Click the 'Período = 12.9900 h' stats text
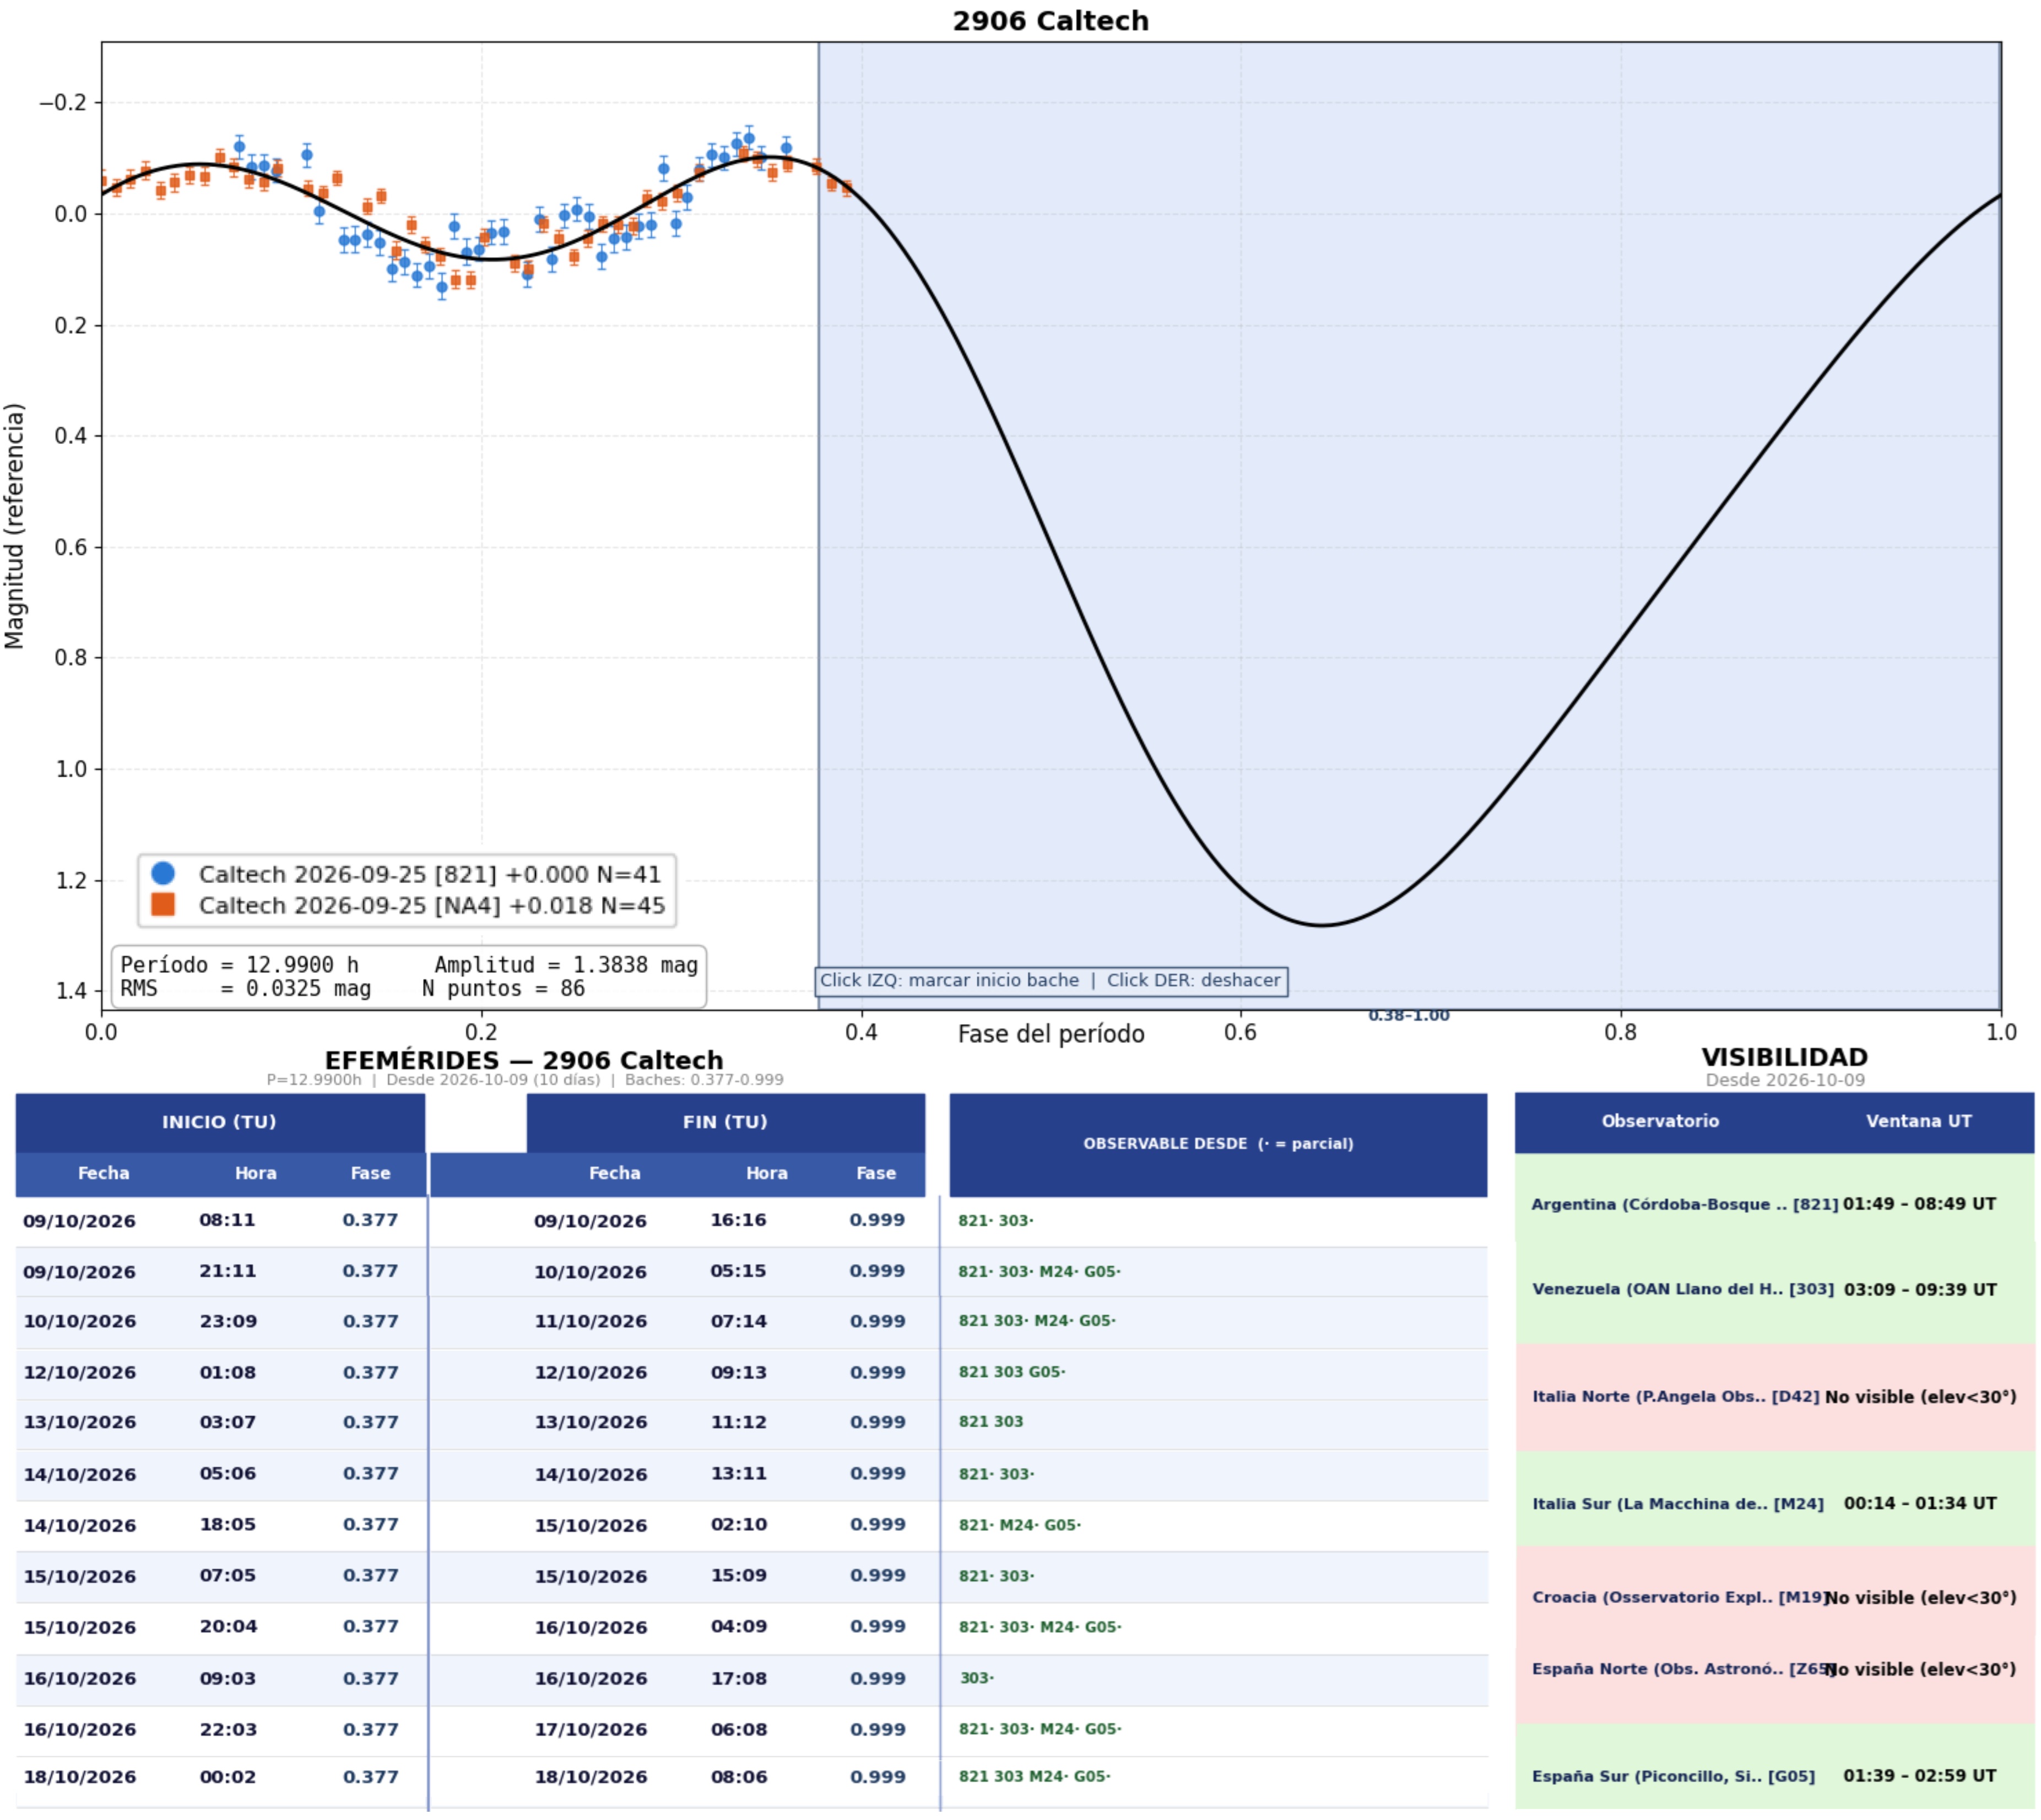Image resolution: width=2041 pixels, height=1820 pixels. 239,965
